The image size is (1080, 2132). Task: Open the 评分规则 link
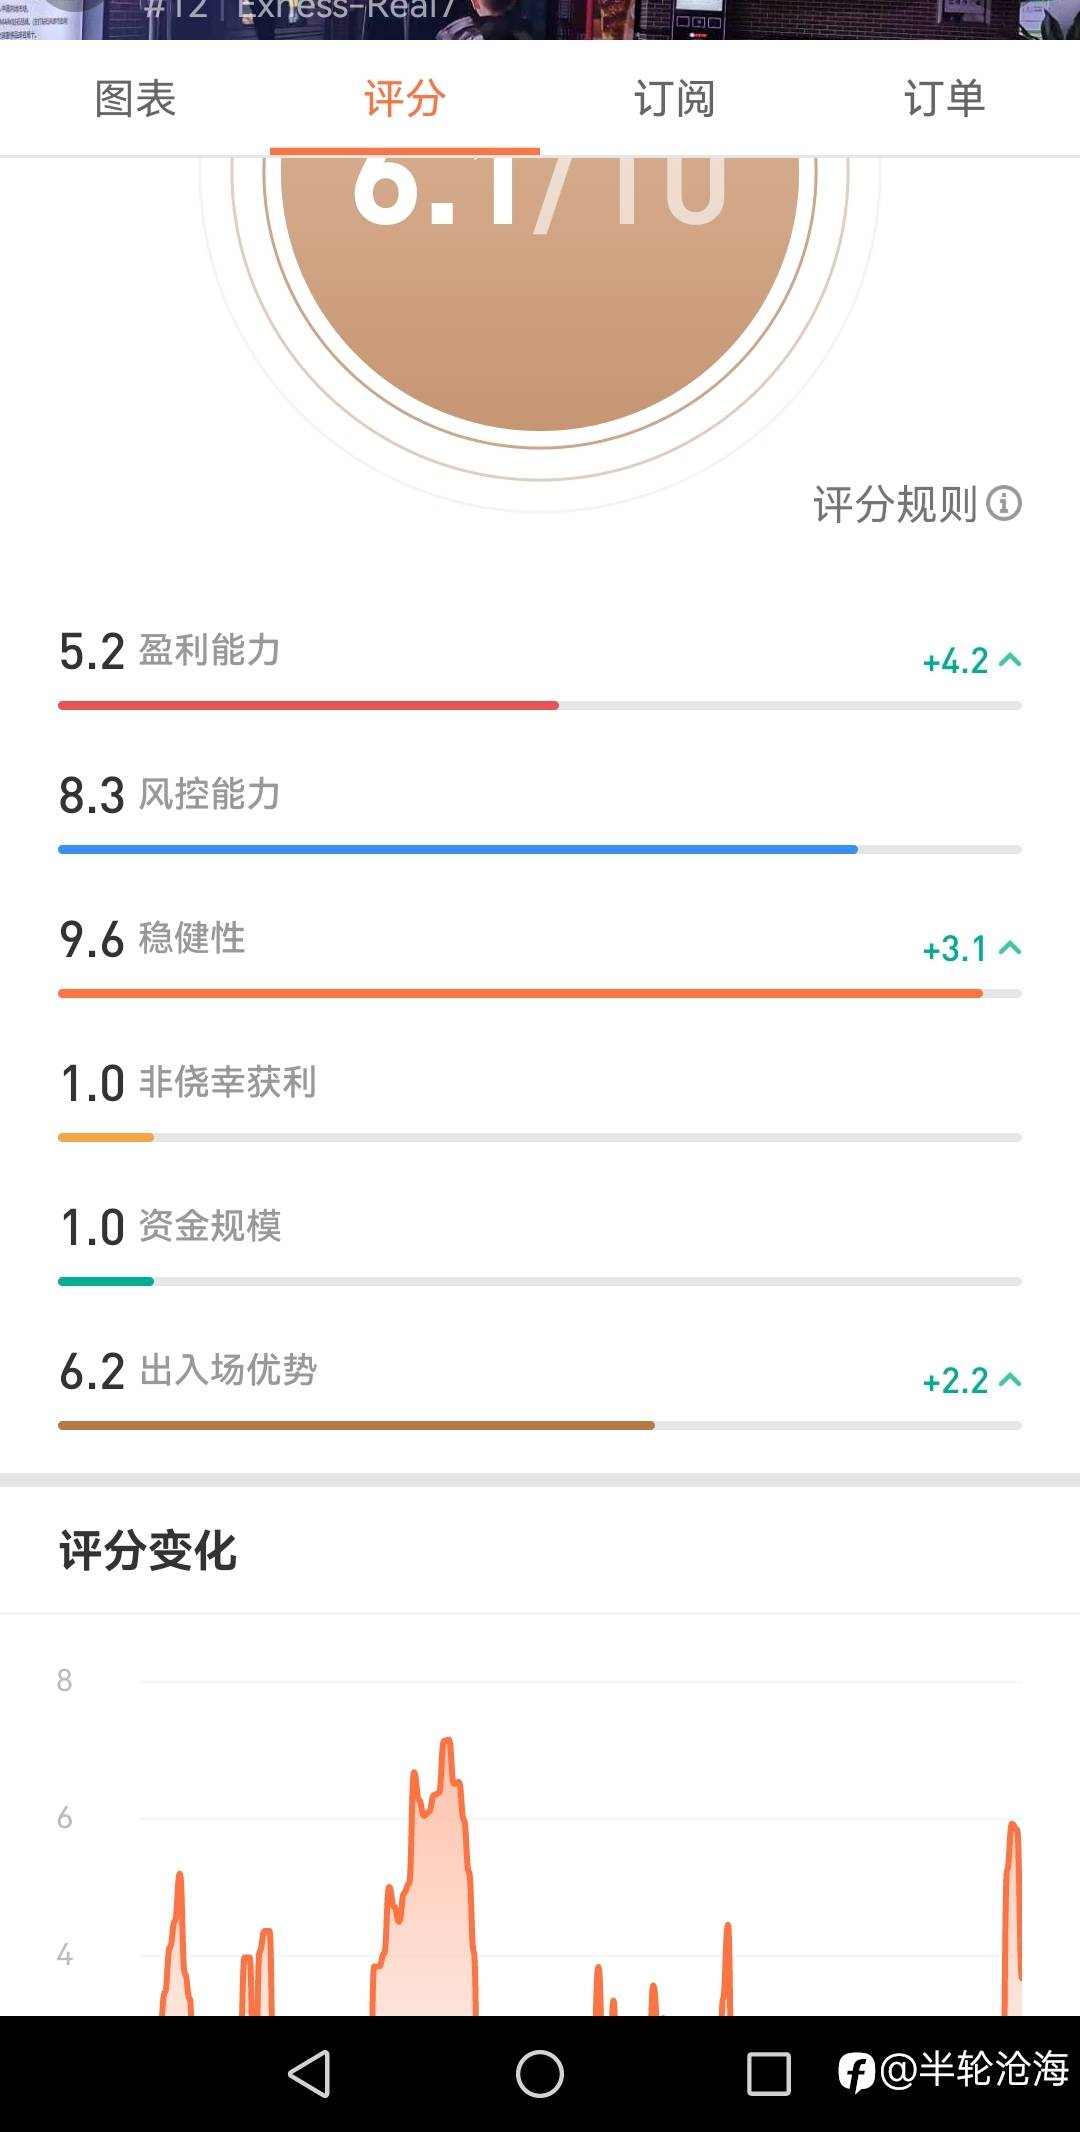[895, 504]
